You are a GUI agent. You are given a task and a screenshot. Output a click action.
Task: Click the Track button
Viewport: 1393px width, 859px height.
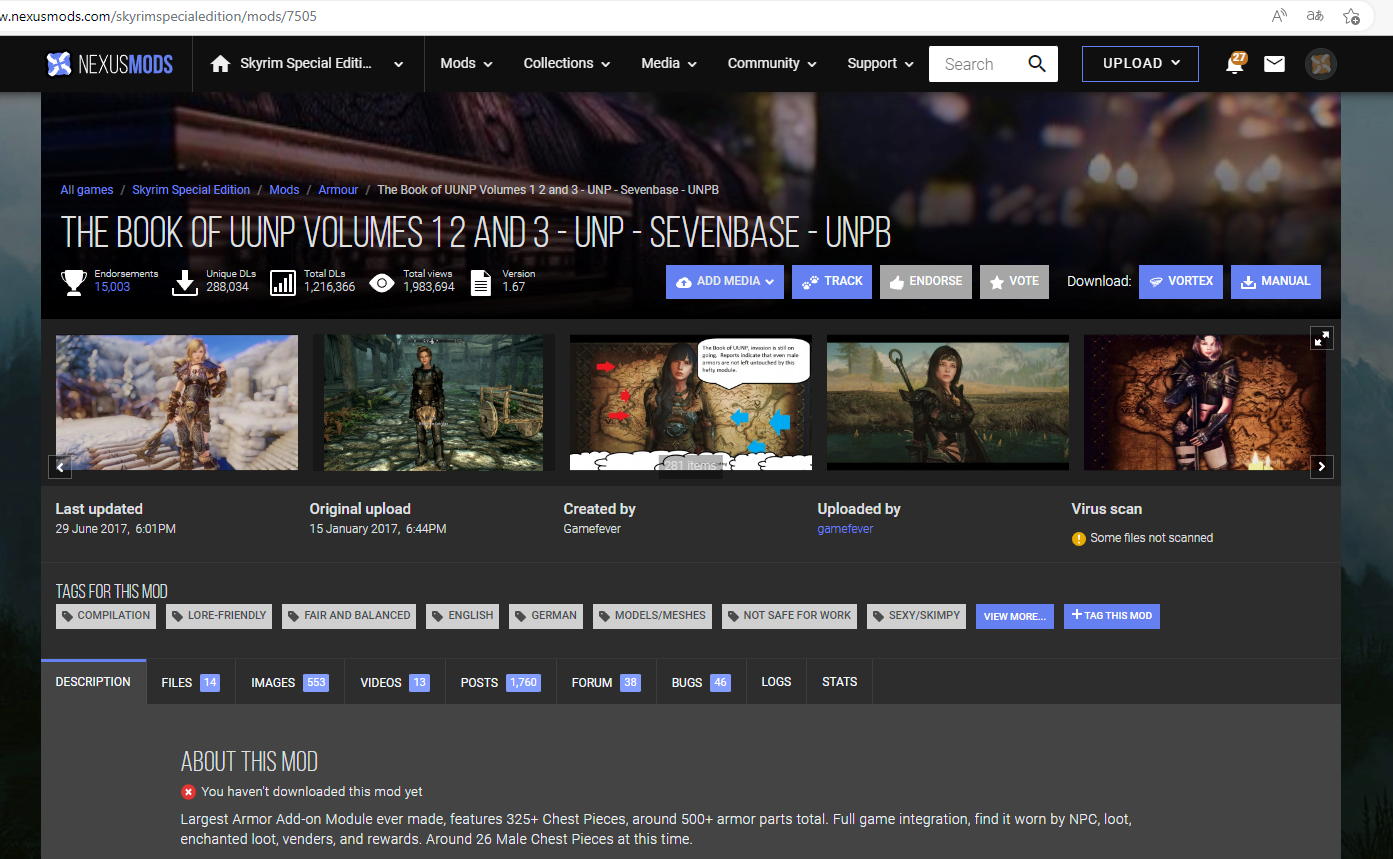pos(832,282)
